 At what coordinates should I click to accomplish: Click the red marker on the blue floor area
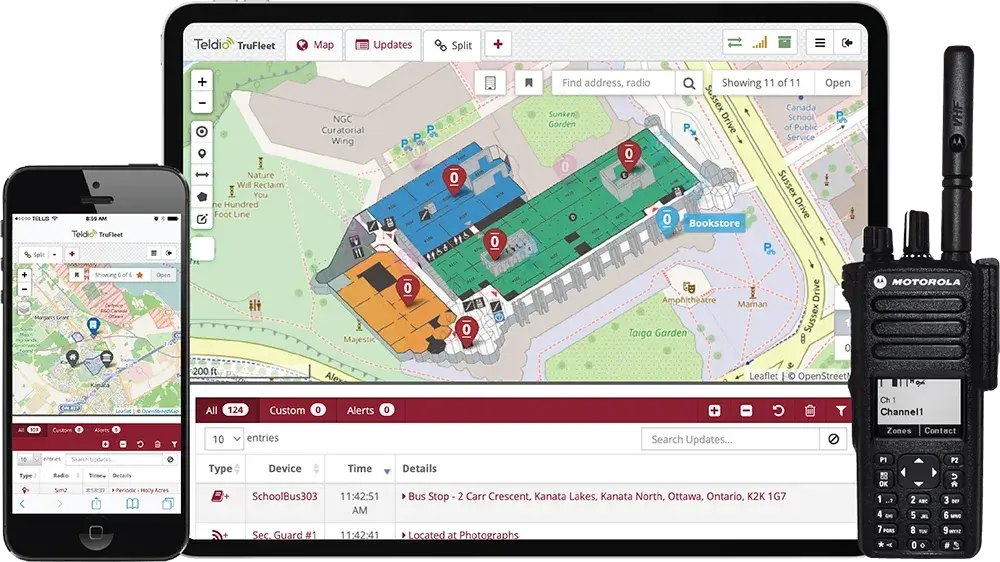tap(454, 179)
